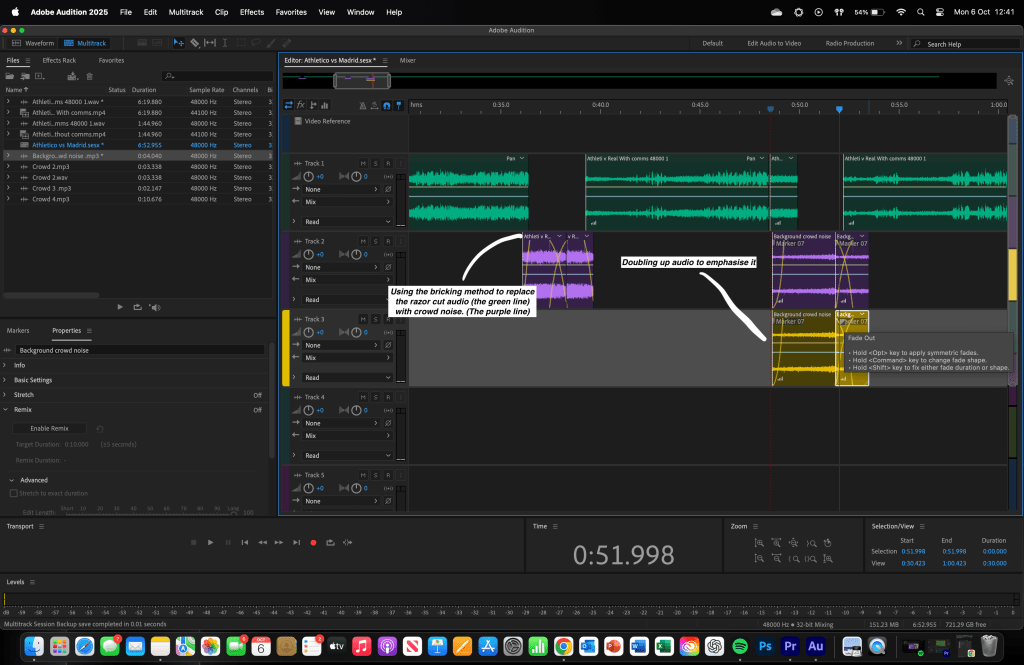
Task: Expand the Crowd 2.mp3 file entry
Action: coord(8,166)
